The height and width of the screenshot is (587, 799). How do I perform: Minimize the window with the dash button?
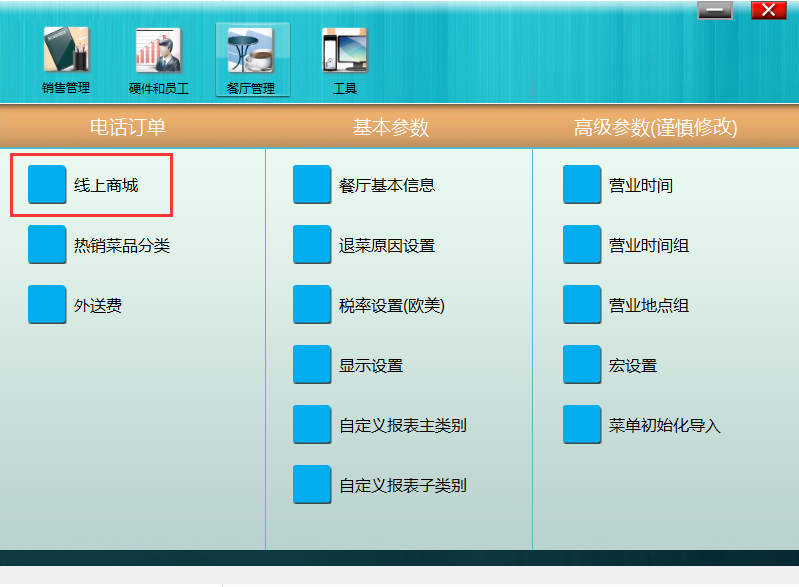[715, 10]
